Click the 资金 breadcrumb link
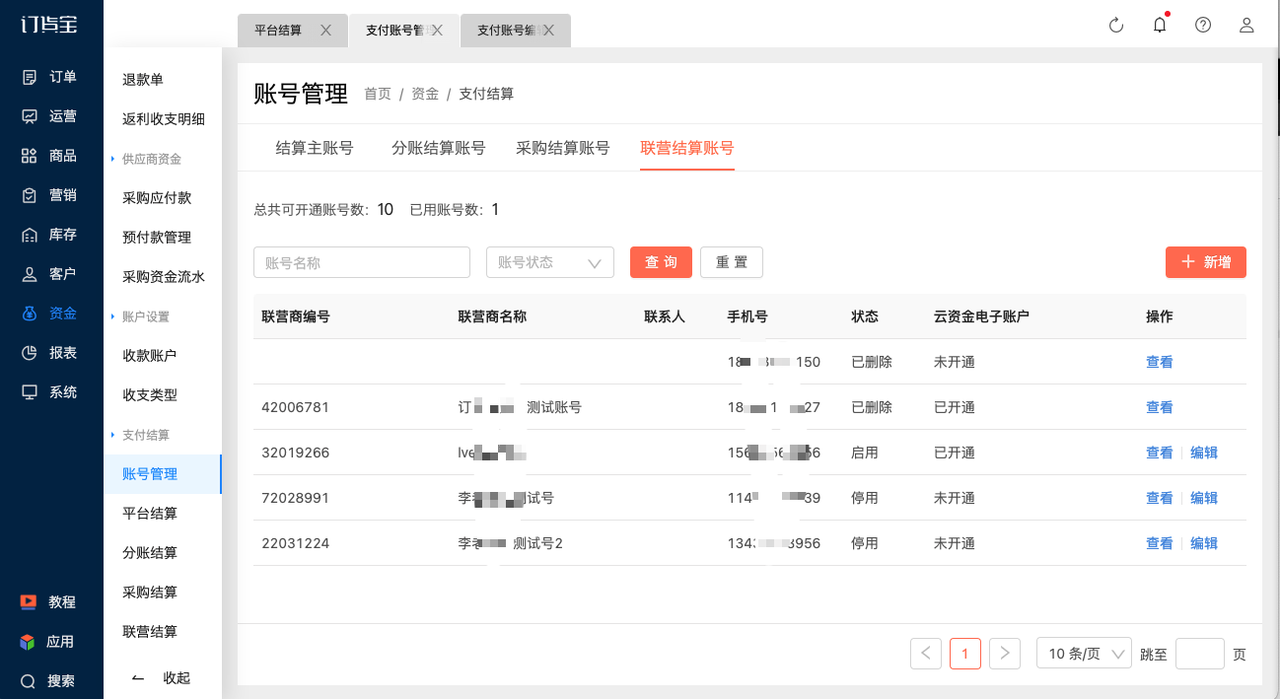 coord(425,94)
